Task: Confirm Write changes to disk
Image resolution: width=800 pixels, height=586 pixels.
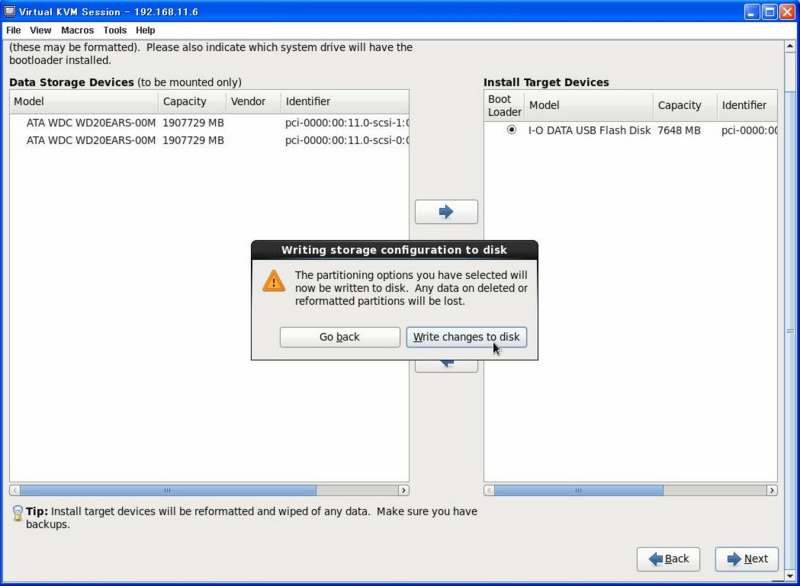Action: coord(466,337)
